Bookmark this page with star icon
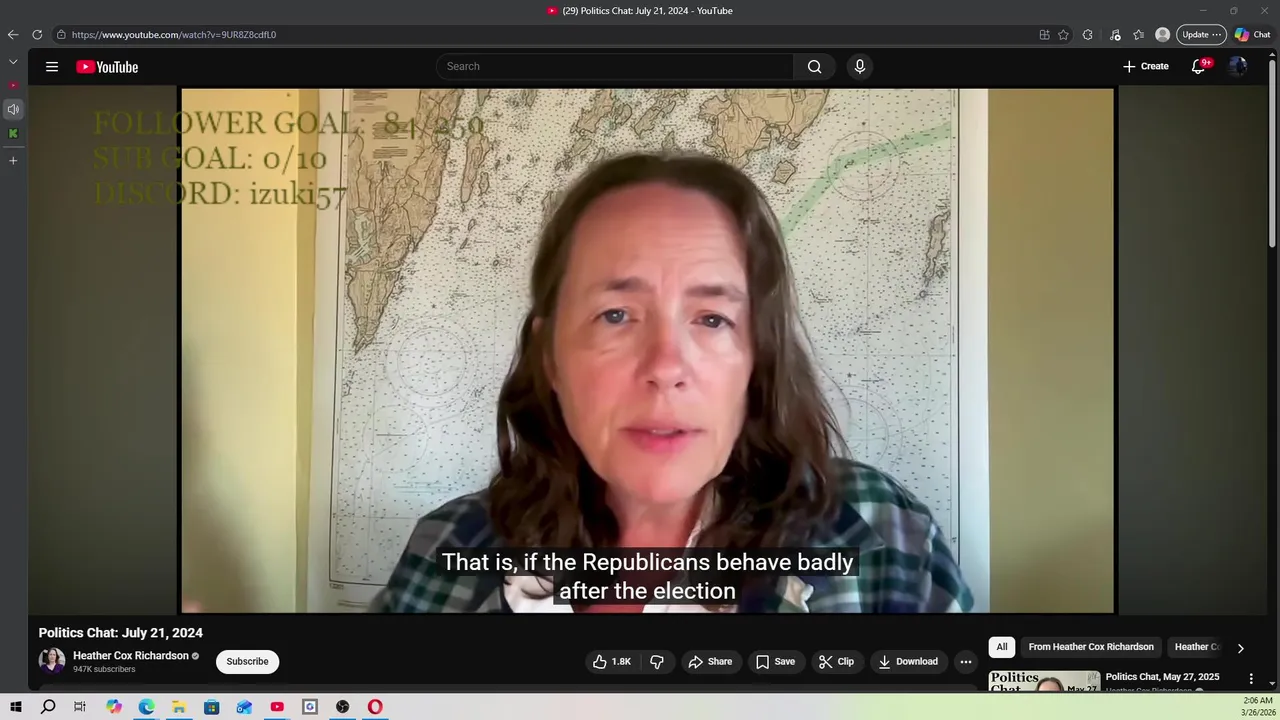 1063,34
